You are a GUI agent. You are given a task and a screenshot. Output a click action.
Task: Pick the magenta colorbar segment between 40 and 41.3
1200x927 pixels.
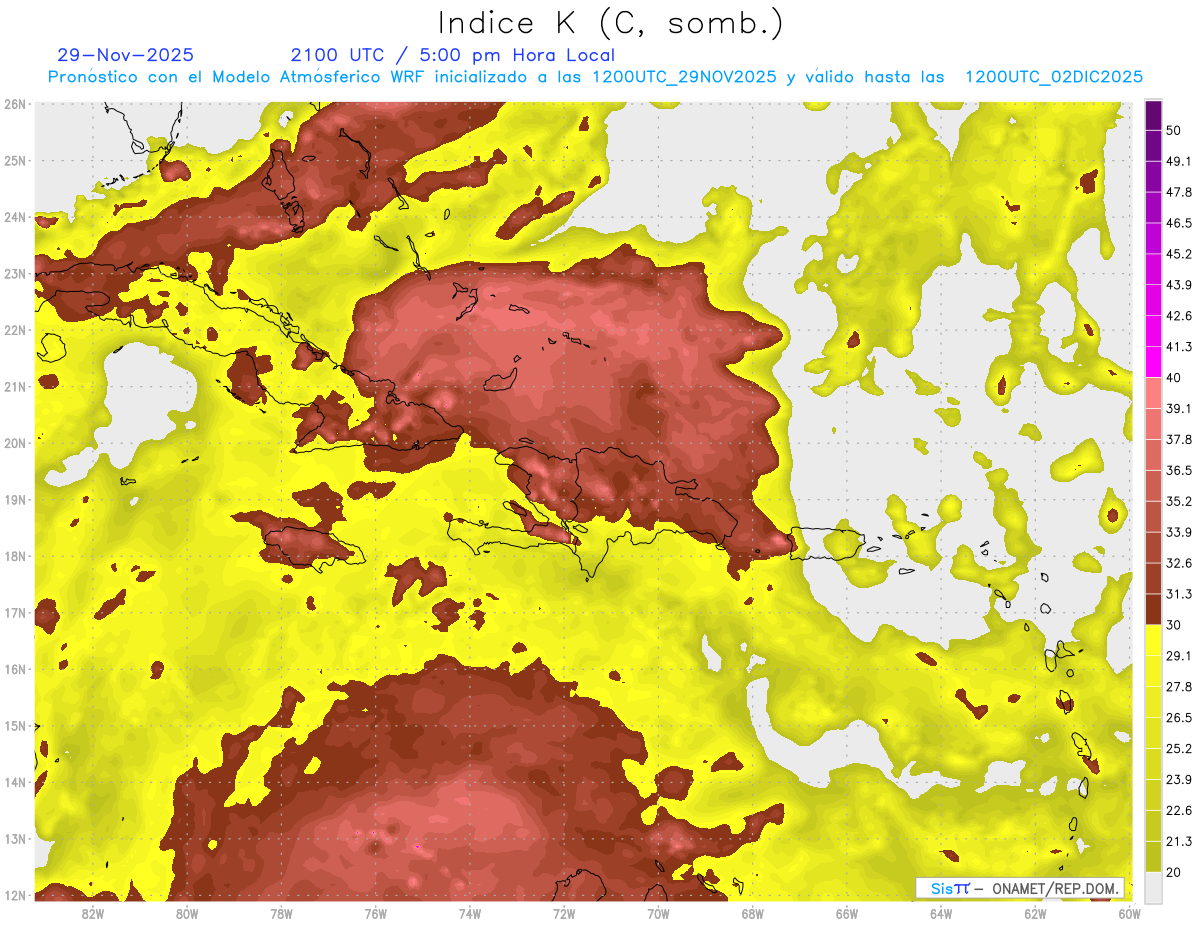[x=1153, y=362]
